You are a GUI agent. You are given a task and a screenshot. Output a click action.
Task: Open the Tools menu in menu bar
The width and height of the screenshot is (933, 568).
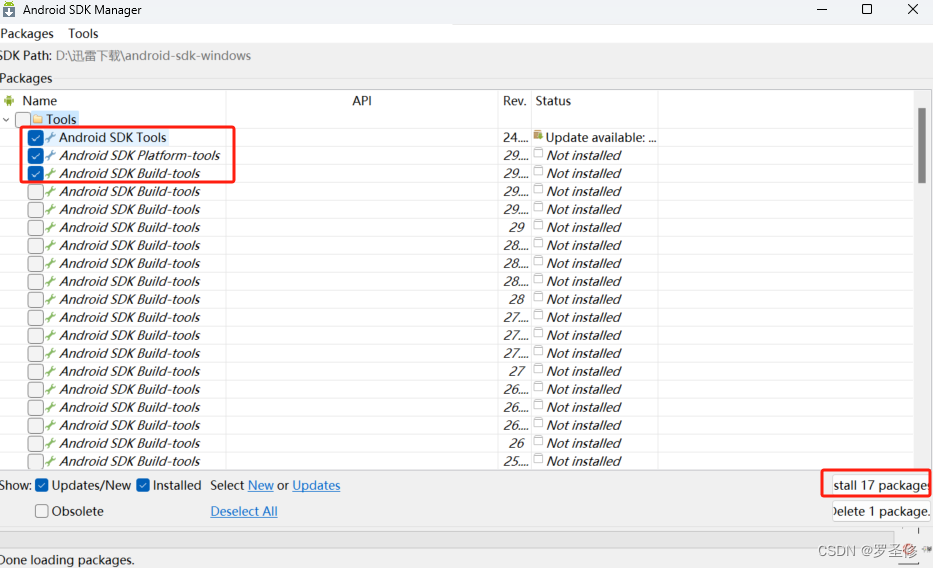pyautogui.click(x=83, y=34)
